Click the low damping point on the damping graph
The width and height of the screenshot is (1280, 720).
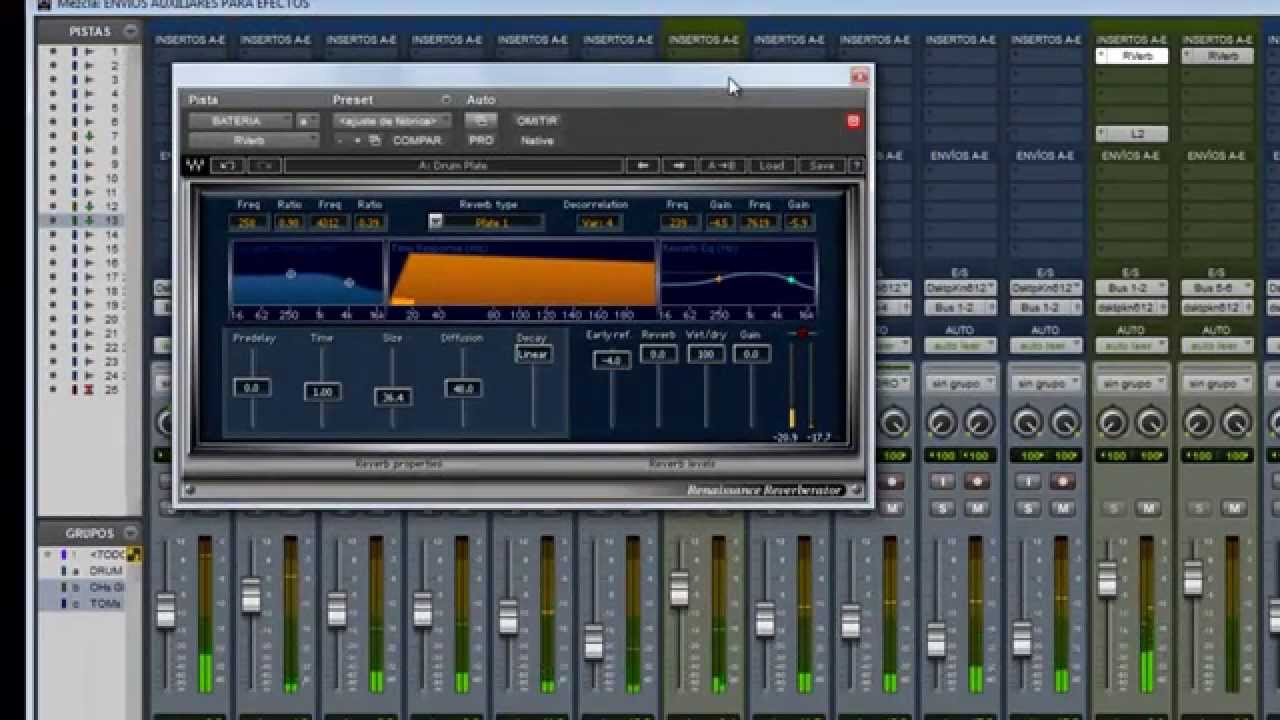click(x=291, y=273)
